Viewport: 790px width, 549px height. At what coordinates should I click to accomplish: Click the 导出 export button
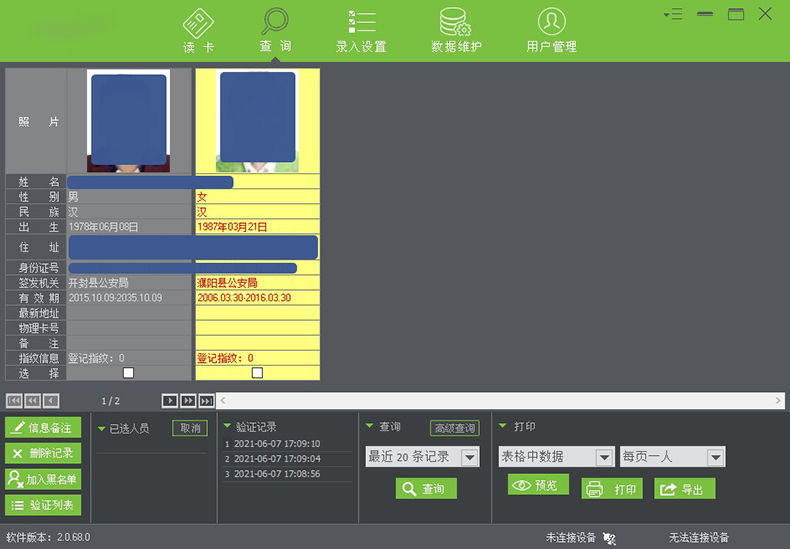684,489
